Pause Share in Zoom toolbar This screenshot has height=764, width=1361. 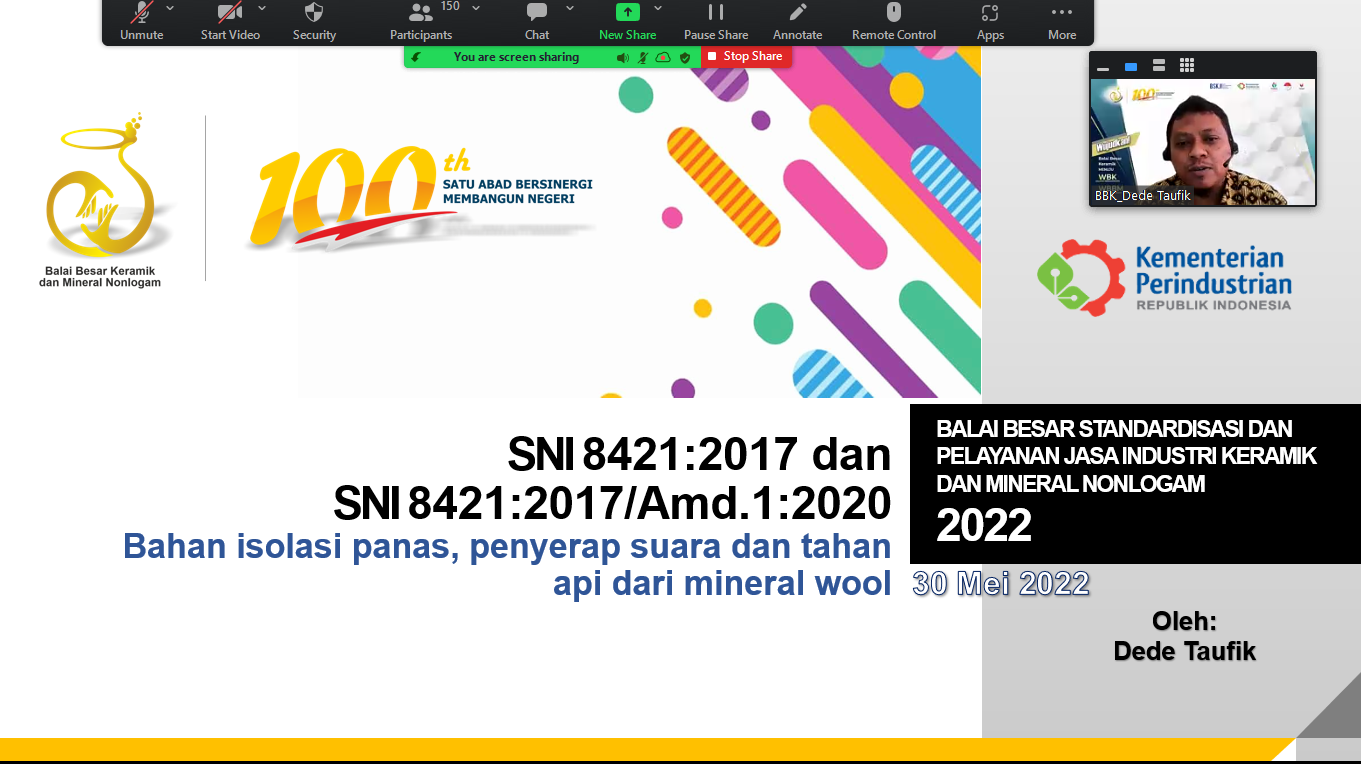(716, 22)
